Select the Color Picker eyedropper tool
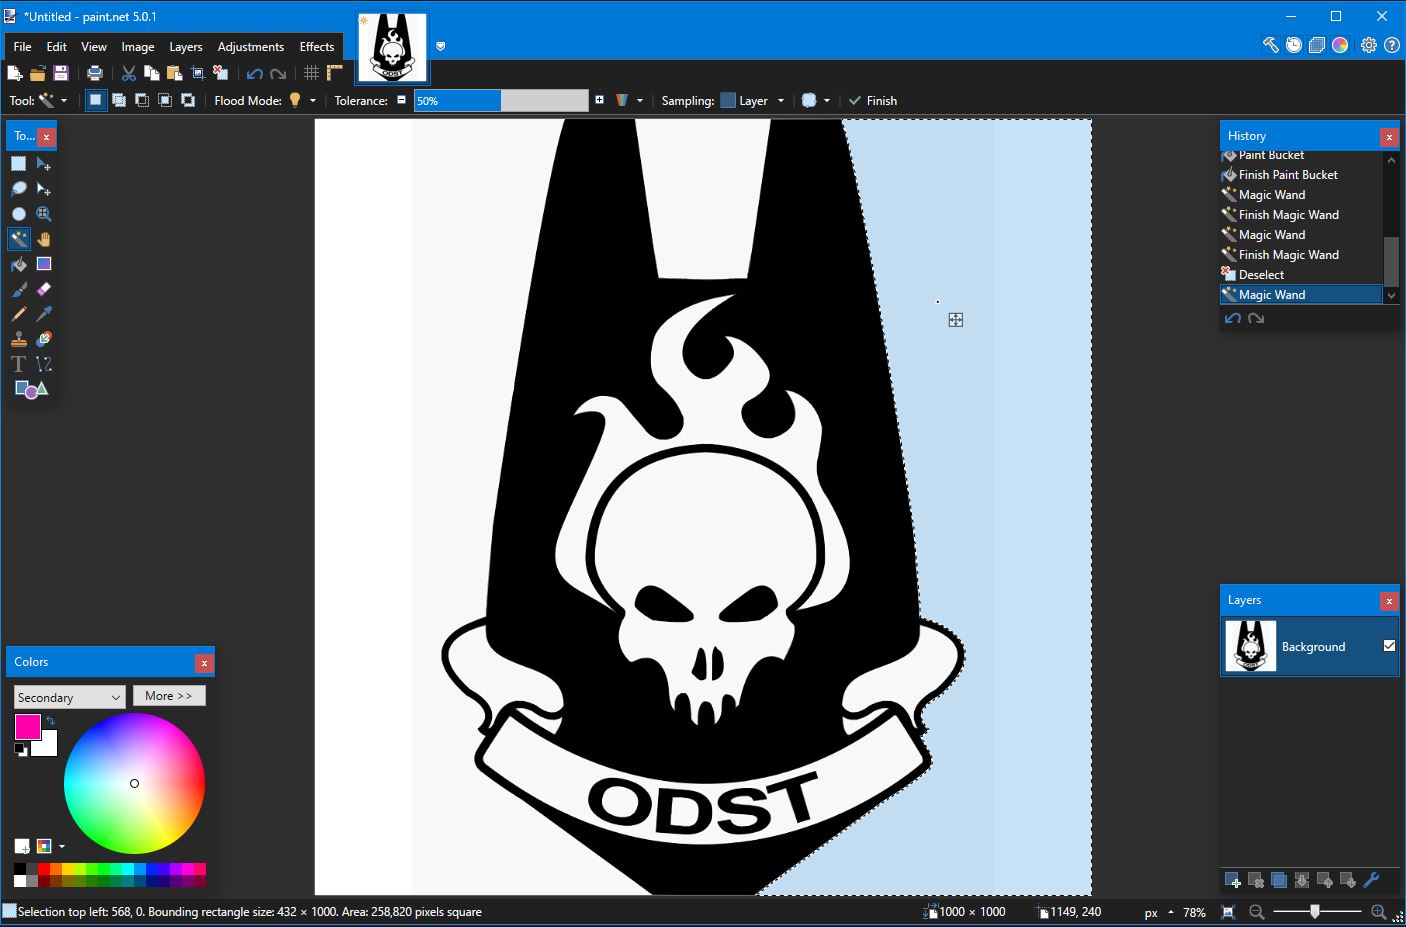The width and height of the screenshot is (1406, 927). 44,314
